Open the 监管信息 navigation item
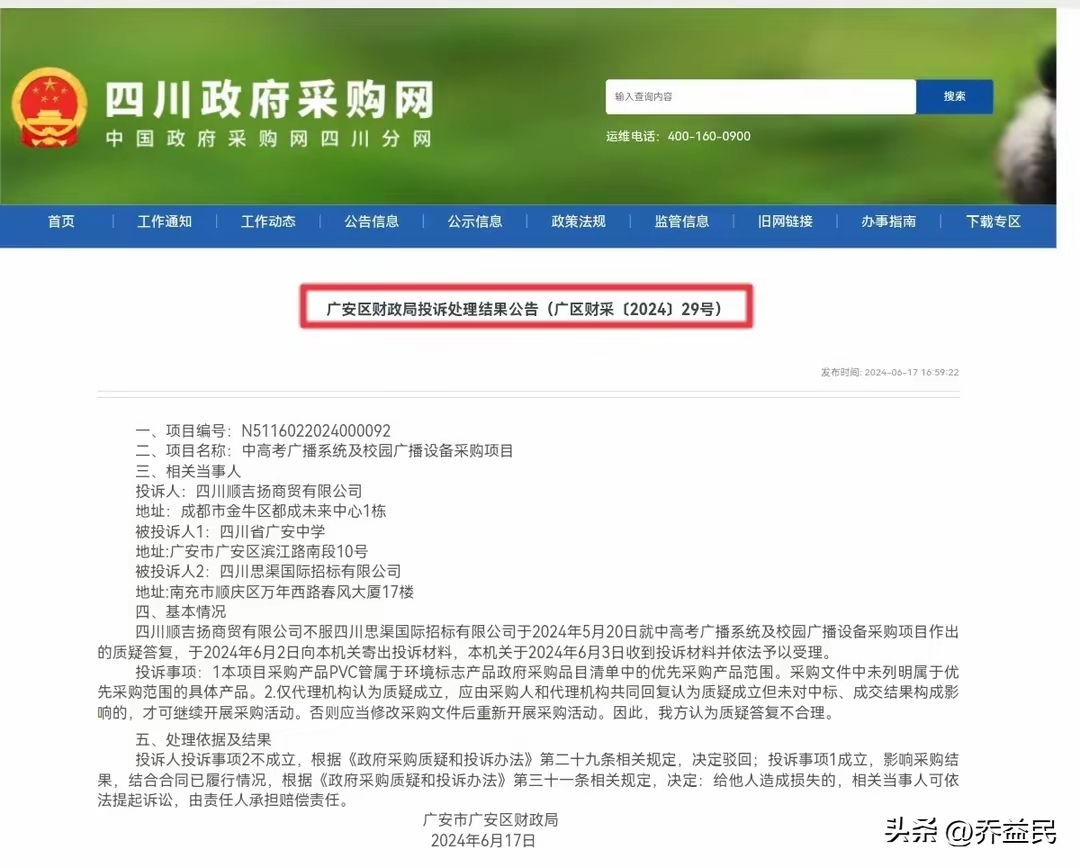1080x868 pixels. click(x=683, y=222)
